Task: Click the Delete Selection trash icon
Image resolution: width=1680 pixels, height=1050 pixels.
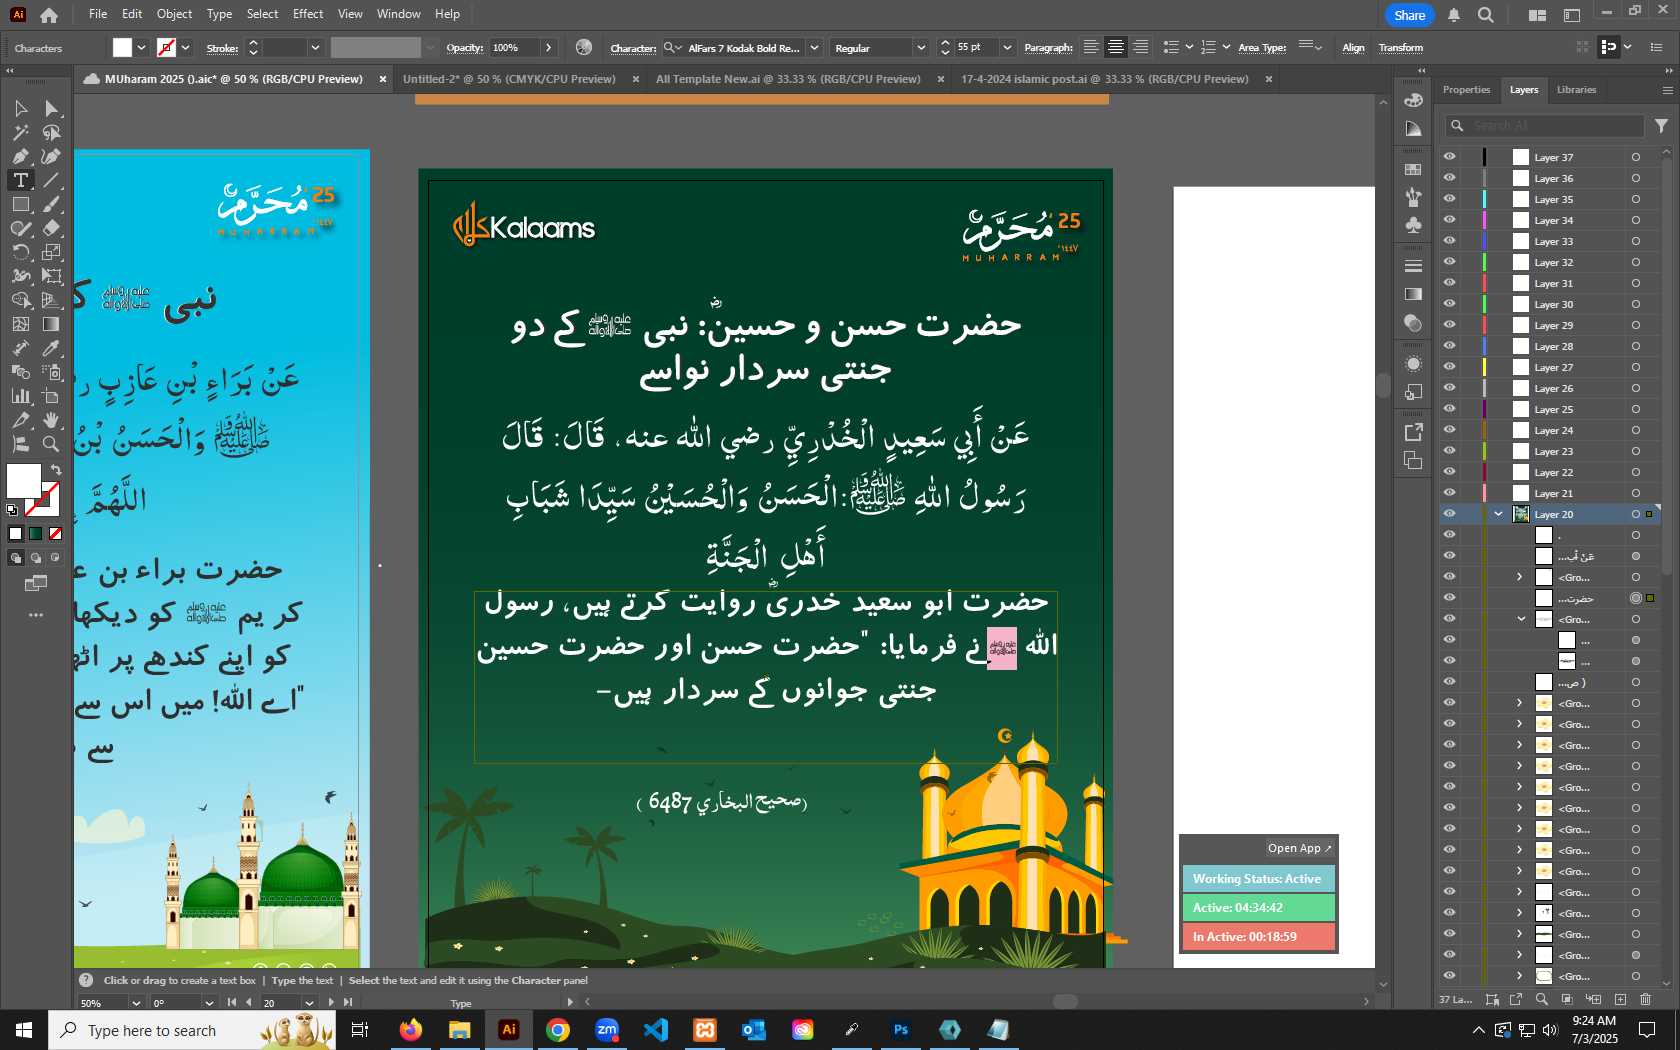Action: click(x=1646, y=999)
